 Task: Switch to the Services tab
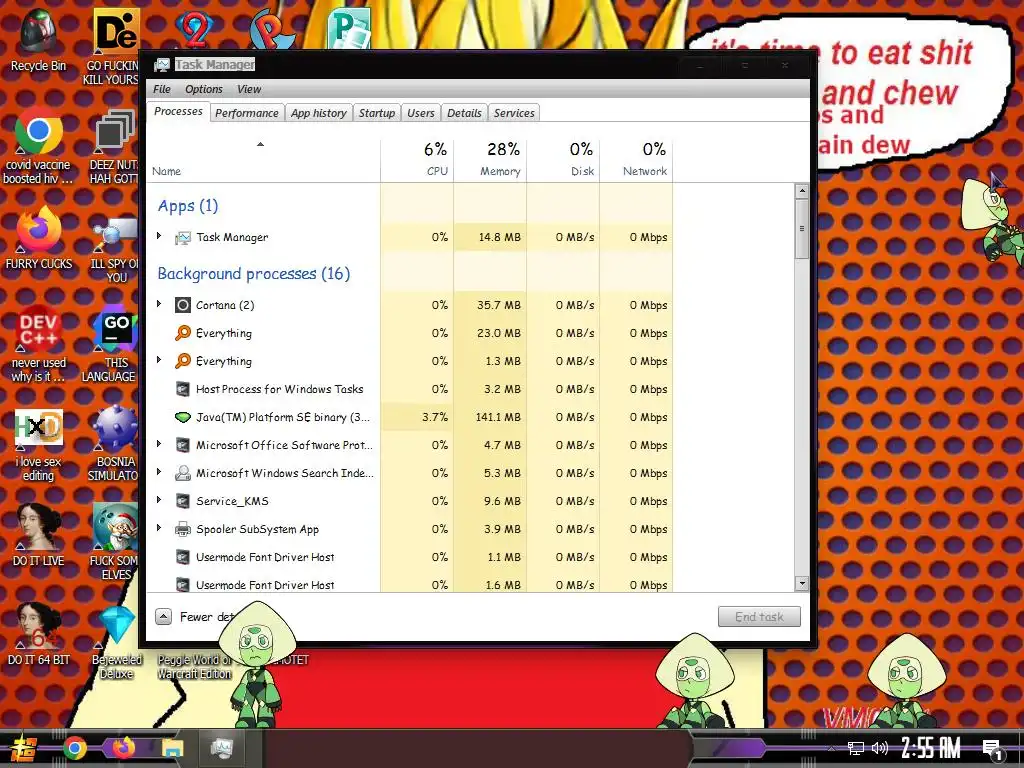514,113
